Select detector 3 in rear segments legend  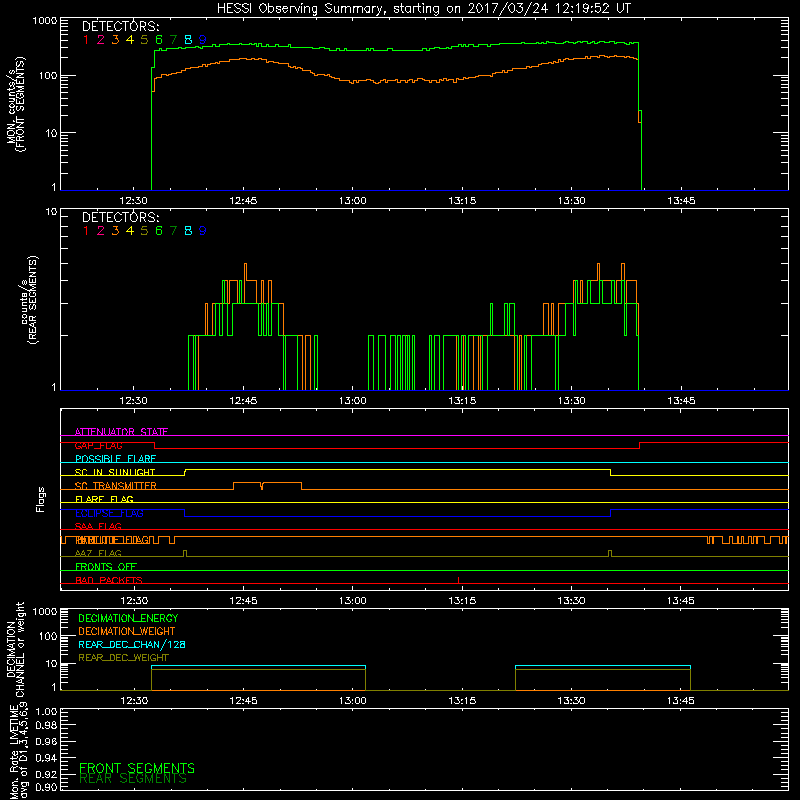115,231
